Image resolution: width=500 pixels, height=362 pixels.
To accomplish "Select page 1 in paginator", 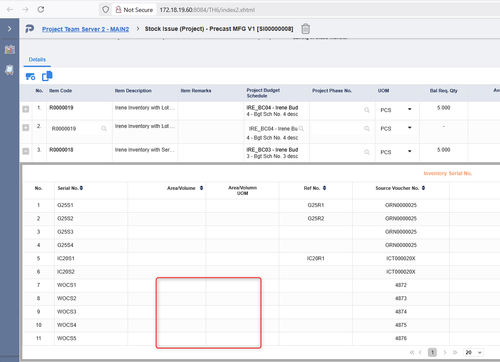I will coord(432,352).
